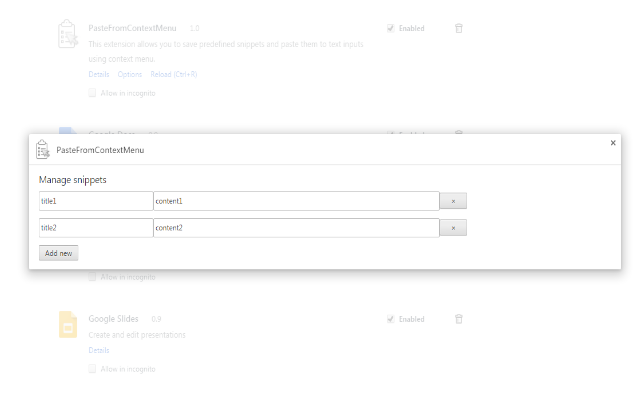Delete the title2 snippet row
The image size is (640, 400).
(x=453, y=228)
